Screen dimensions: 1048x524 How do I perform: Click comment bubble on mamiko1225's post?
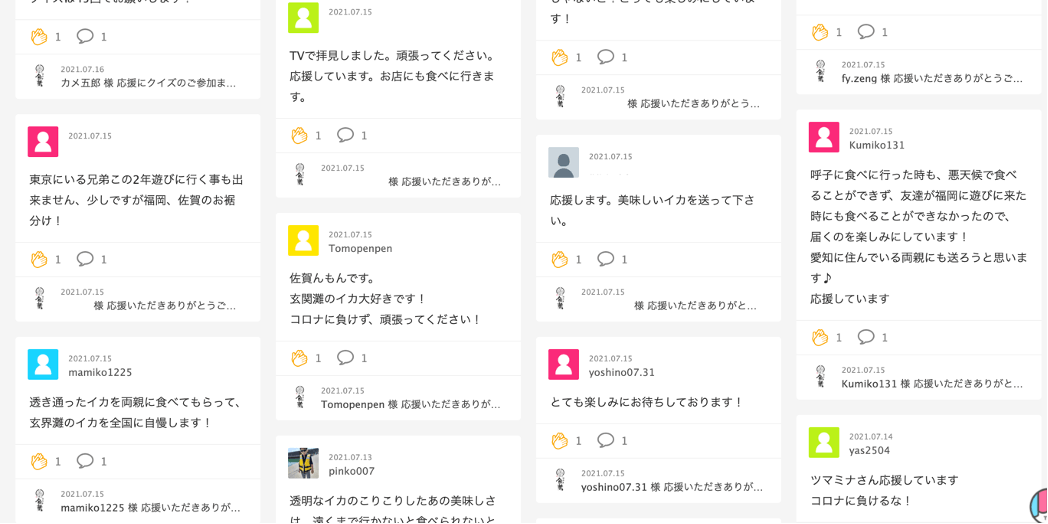tap(85, 461)
